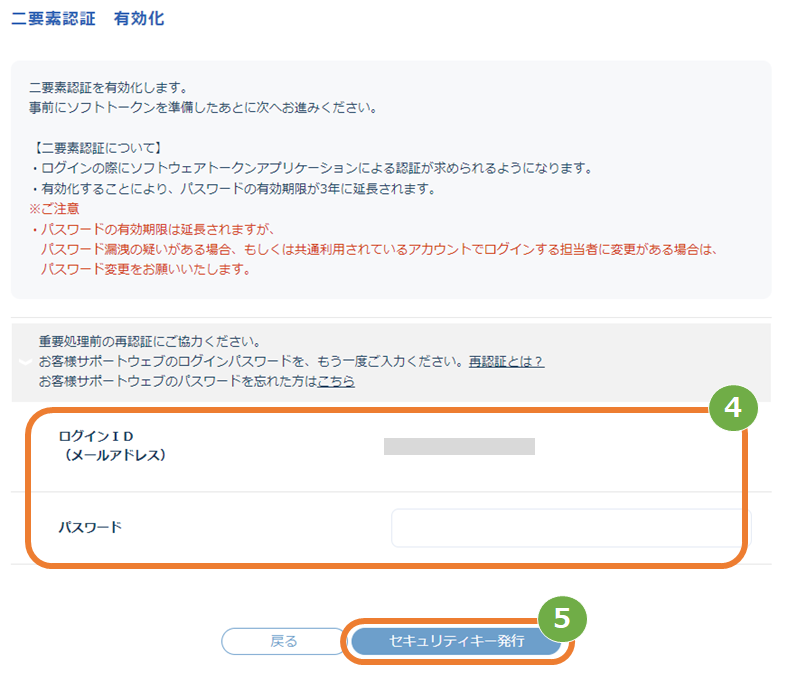Screen dimensions: 788x673
Task: Click the 事前にソフトトークンを準備 instruction line
Action: coord(203,108)
